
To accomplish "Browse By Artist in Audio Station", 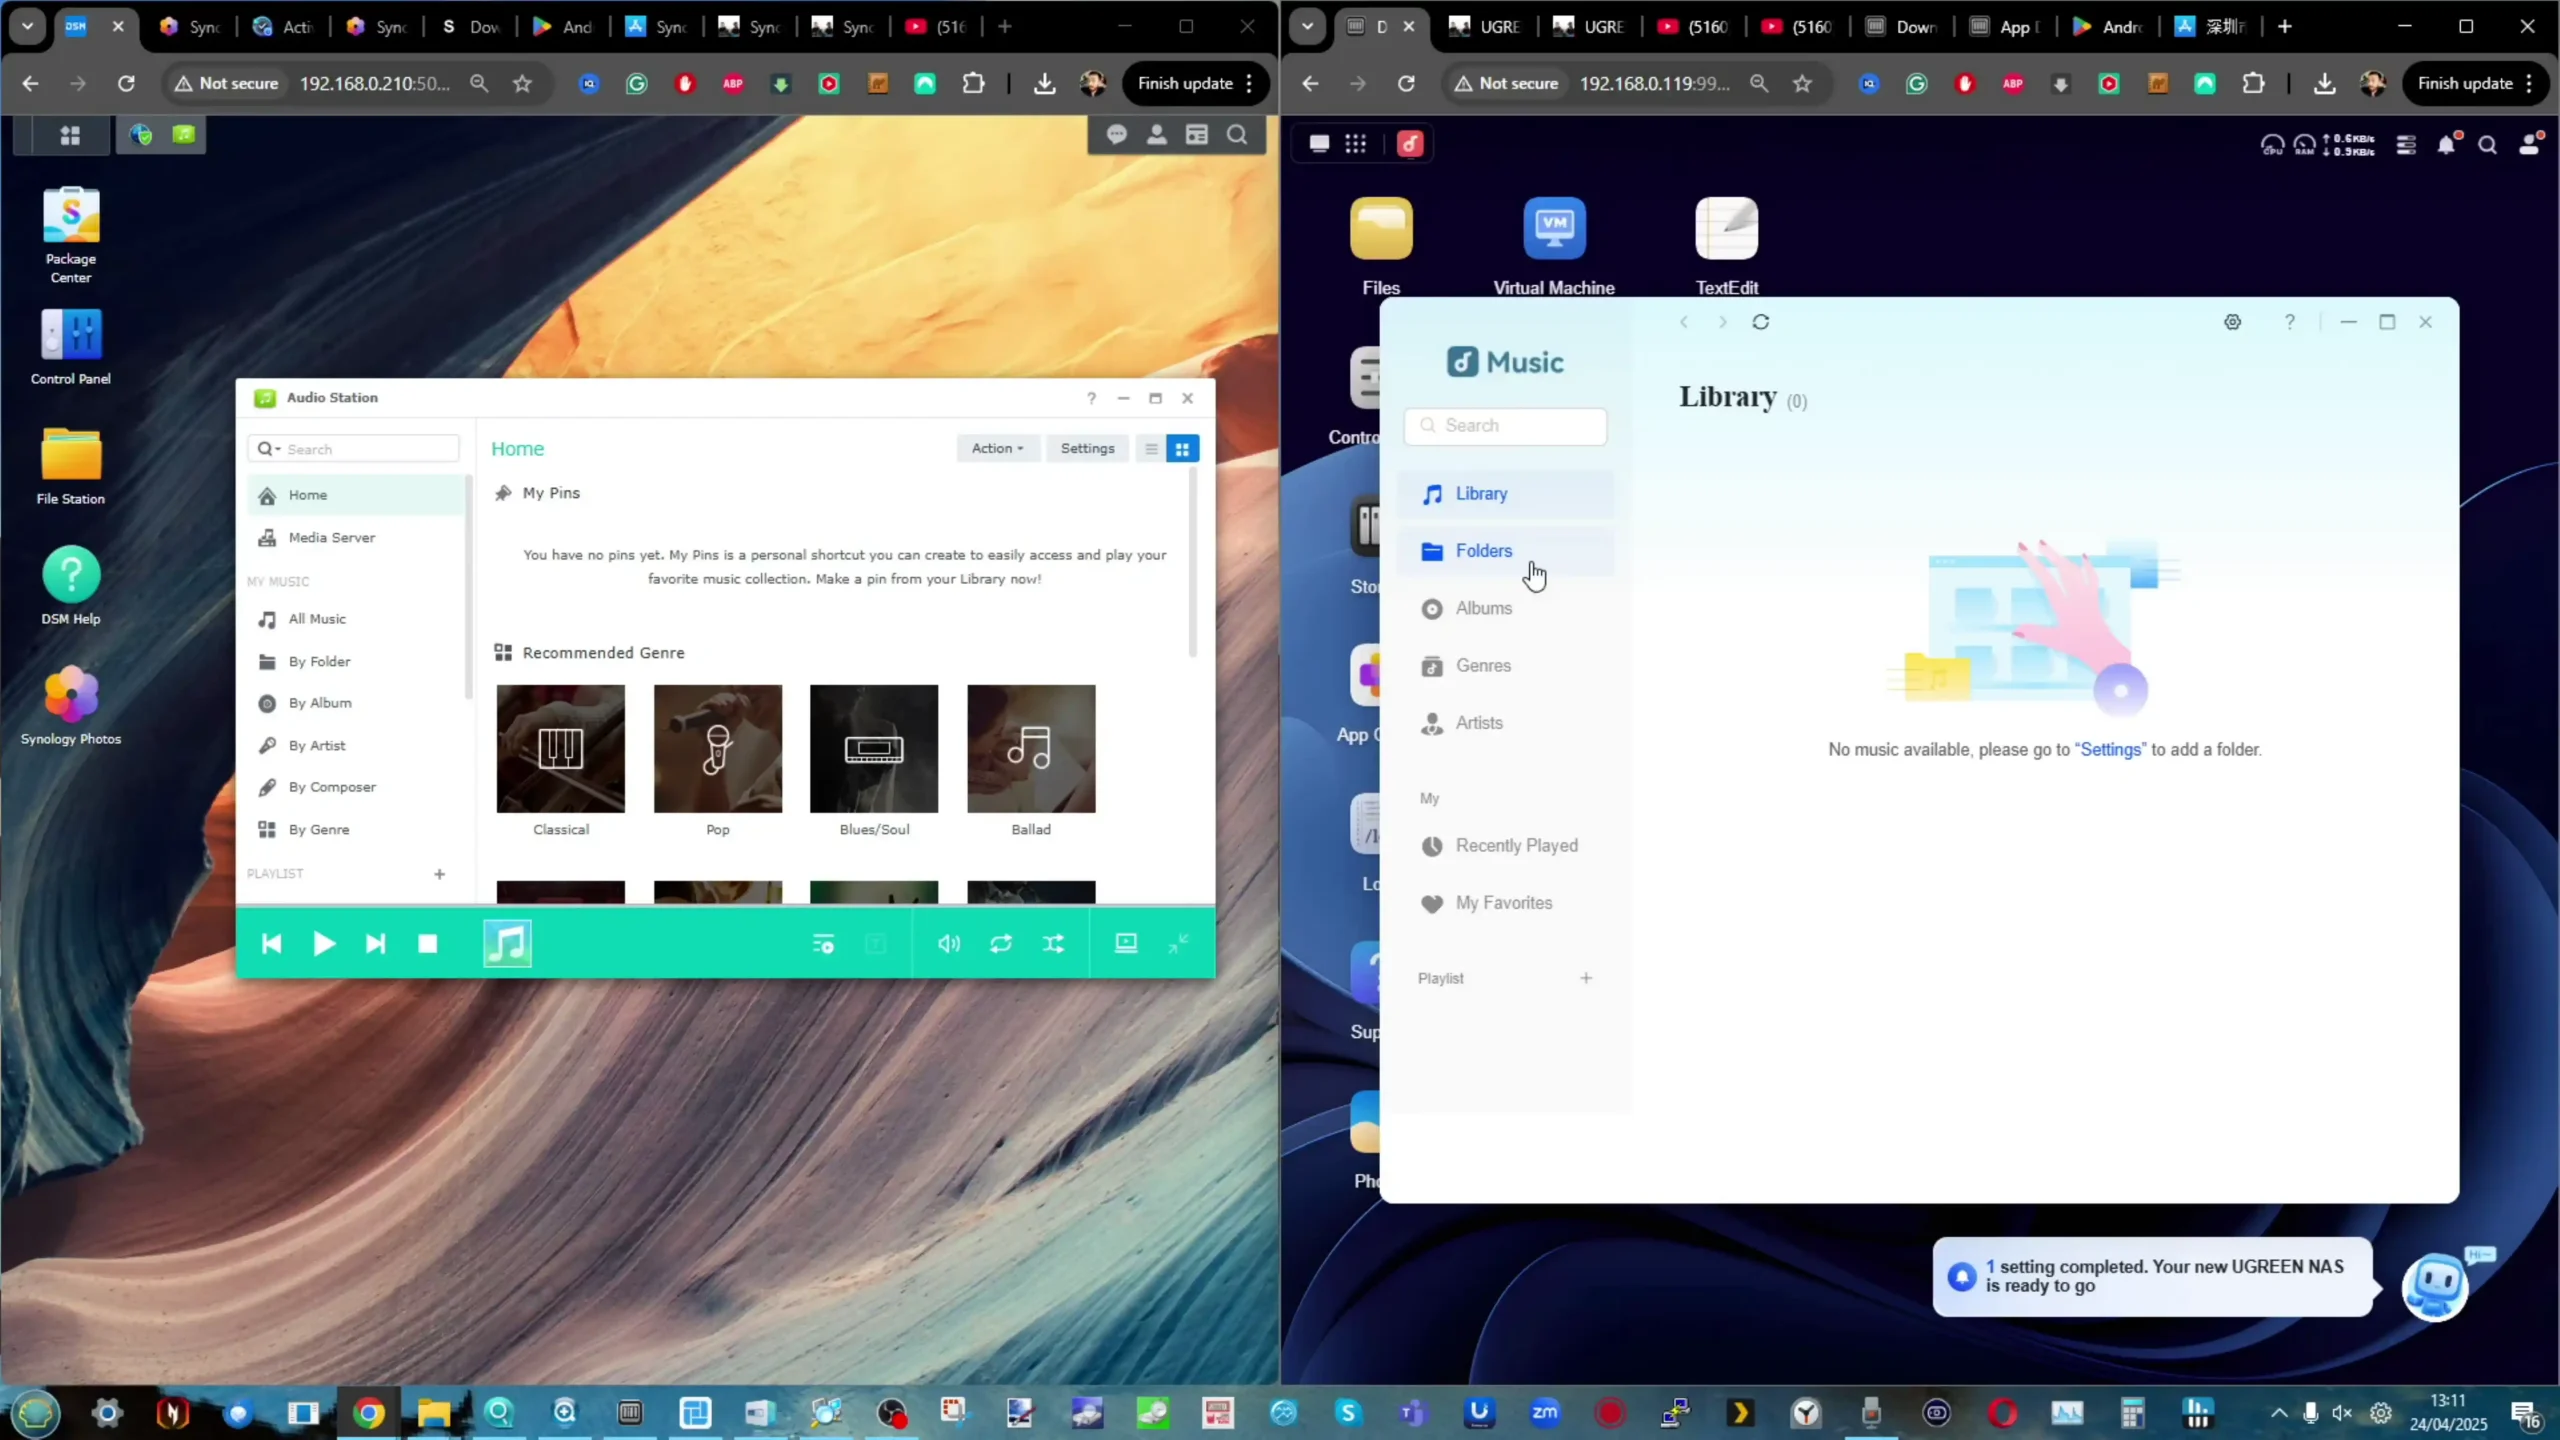I will pos(355,746).
